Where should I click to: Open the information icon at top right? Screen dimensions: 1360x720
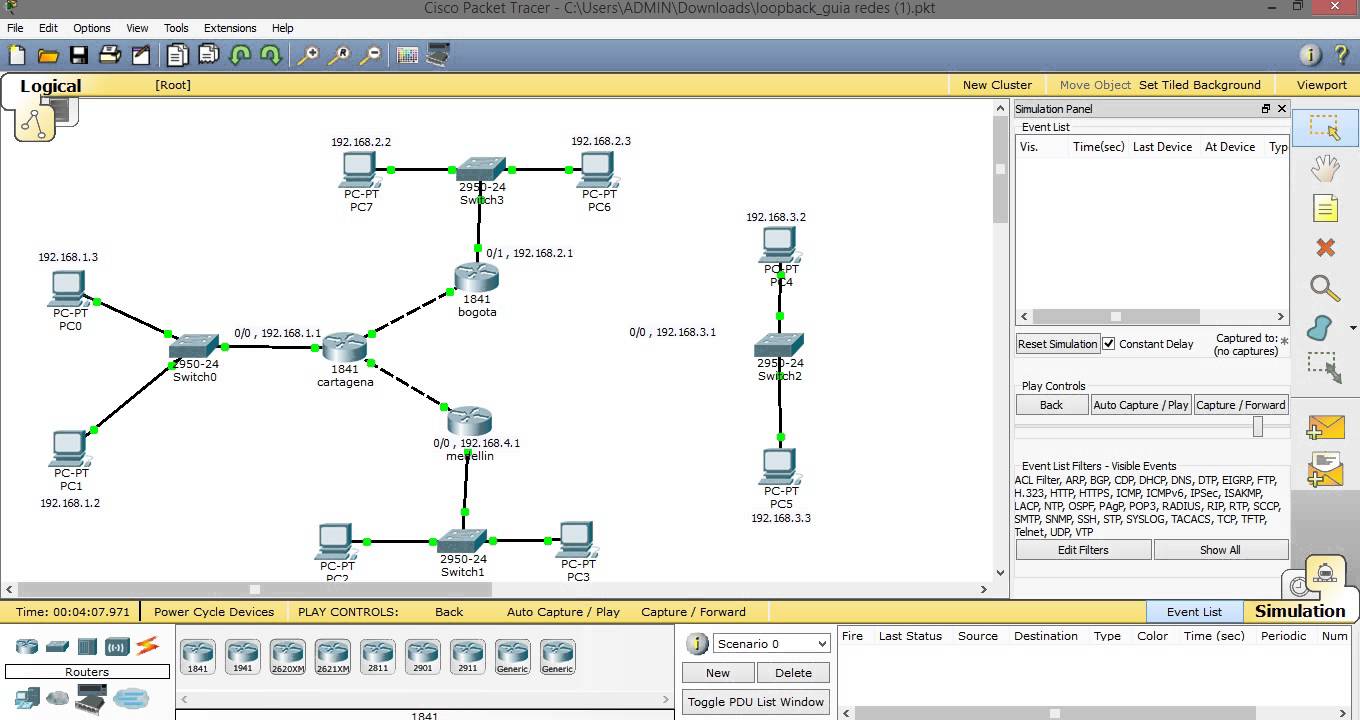click(1310, 55)
